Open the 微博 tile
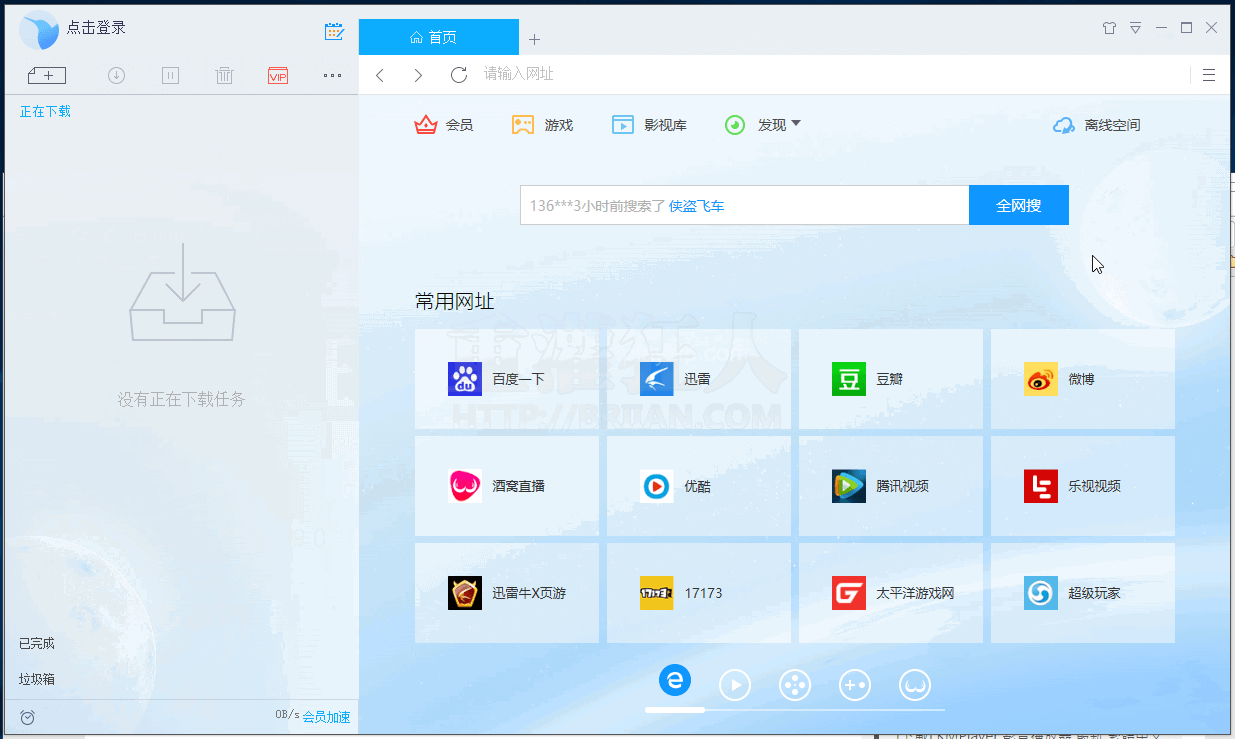This screenshot has height=739, width=1235. 1083,379
